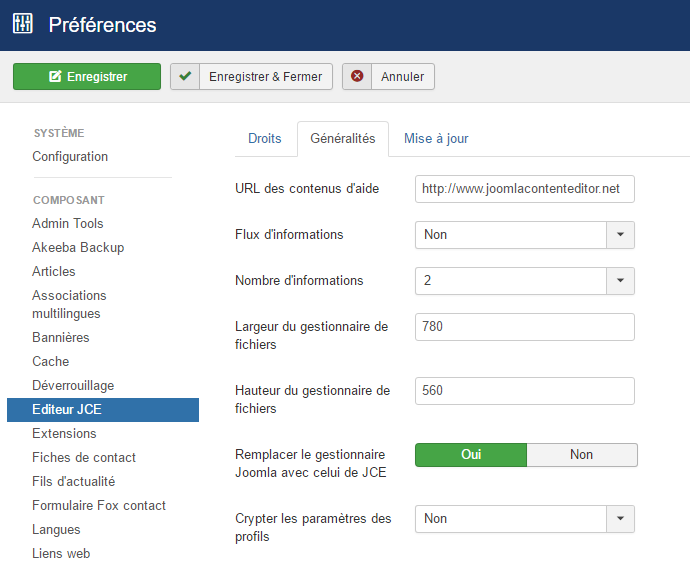Image resolution: width=690 pixels, height=568 pixels.
Task: Click the Annuler button
Action: (389, 77)
